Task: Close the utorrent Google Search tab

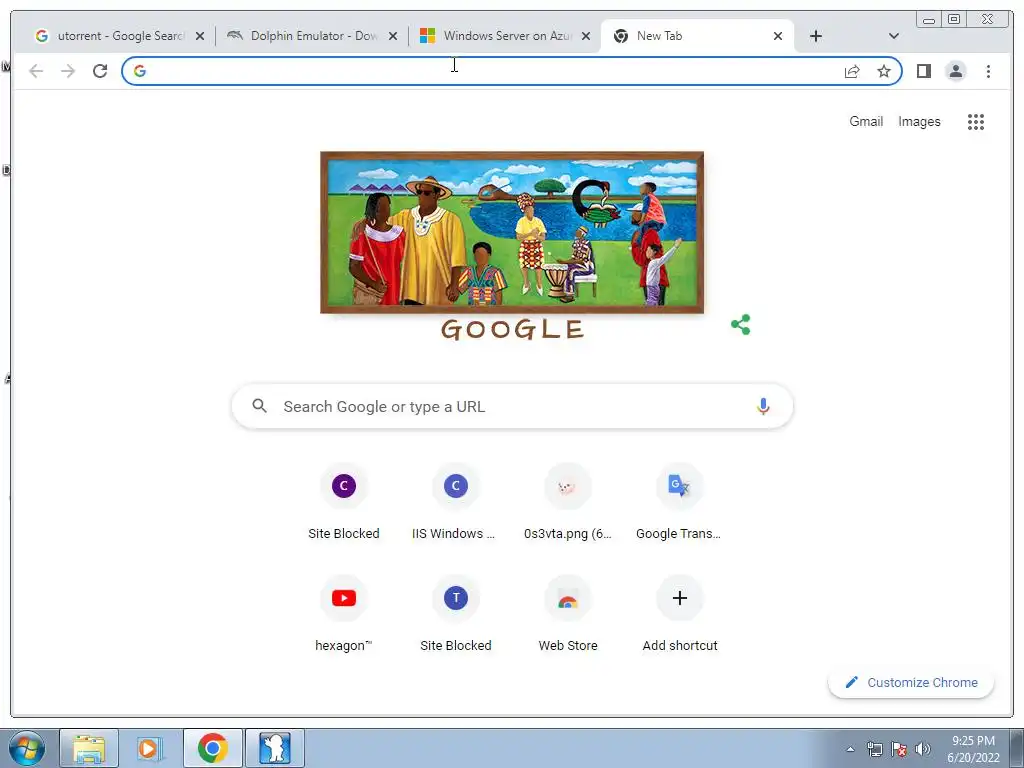Action: point(200,36)
